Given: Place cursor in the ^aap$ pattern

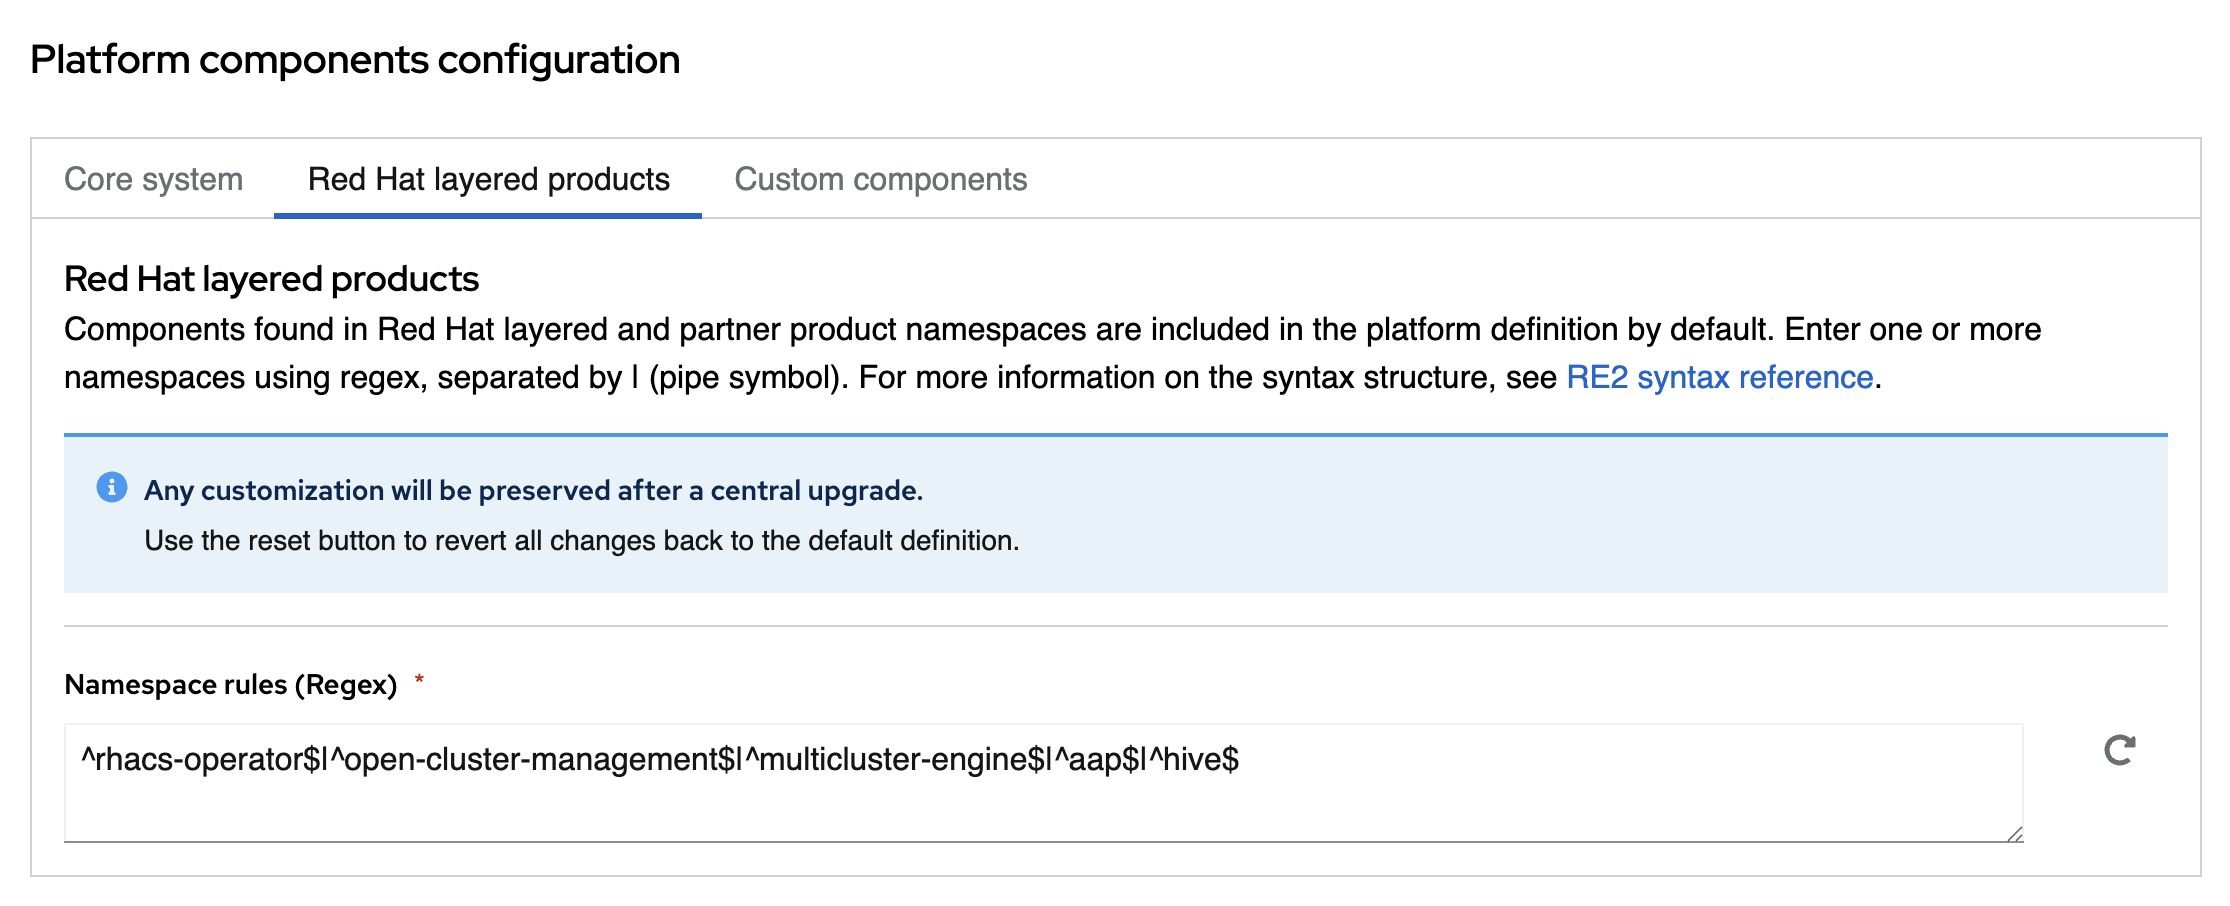Looking at the screenshot, I should (1105, 760).
